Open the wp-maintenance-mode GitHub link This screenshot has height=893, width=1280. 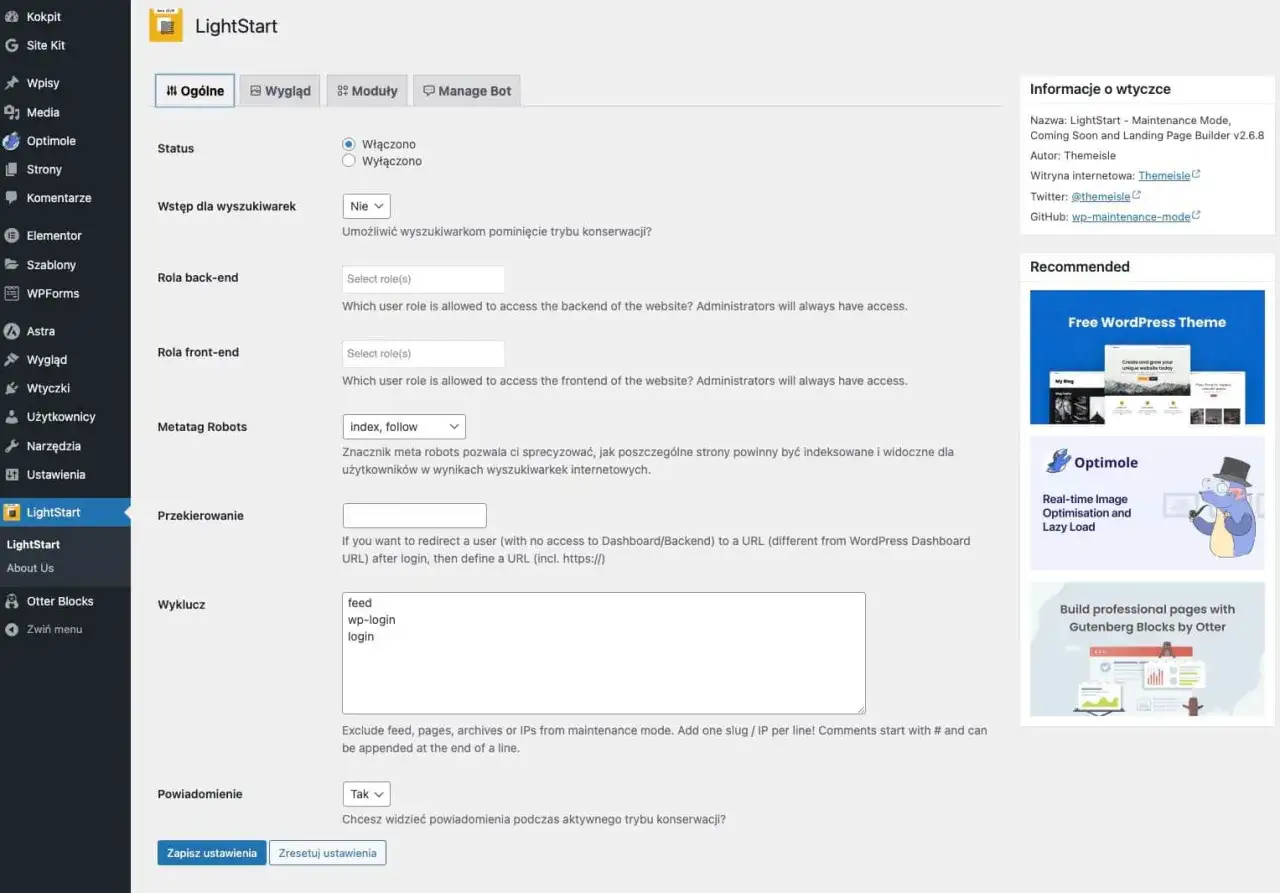click(x=1131, y=217)
